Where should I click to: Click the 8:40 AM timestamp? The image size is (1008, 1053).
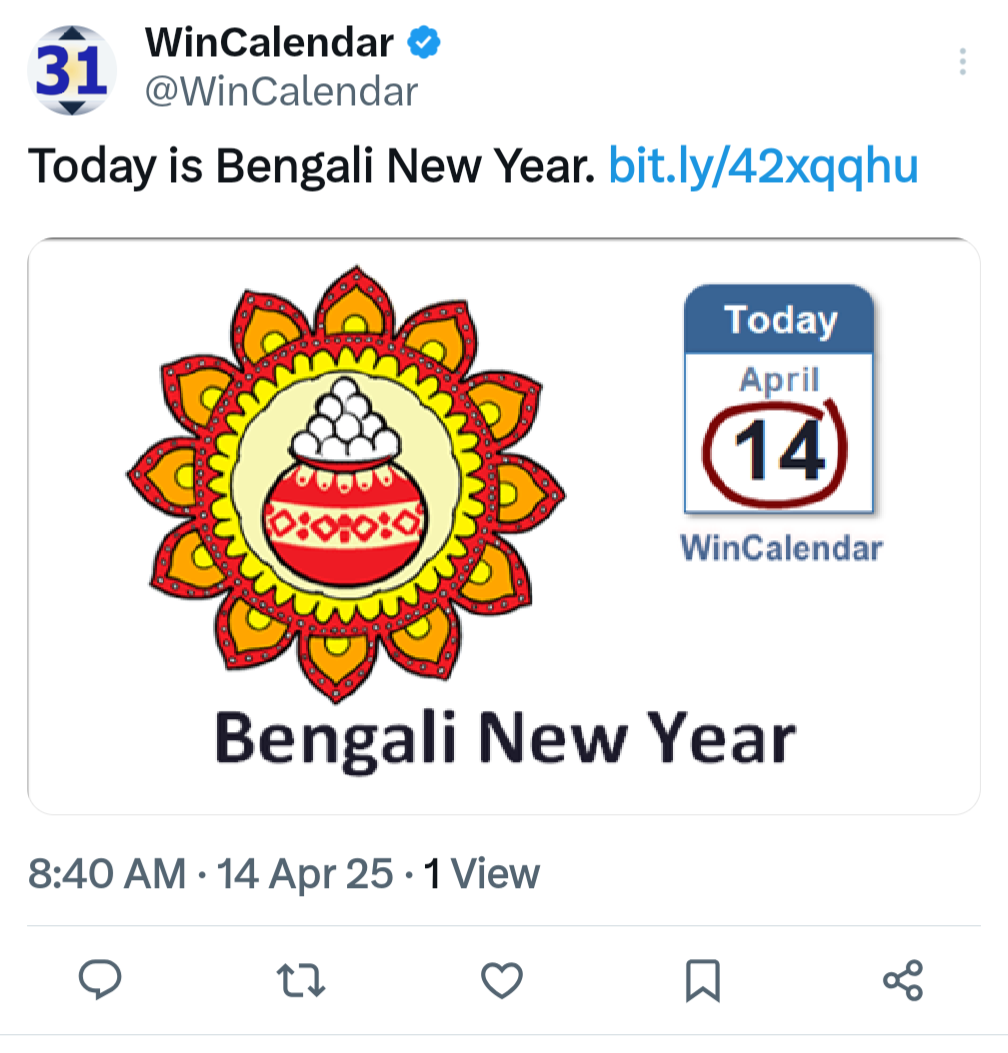107,873
